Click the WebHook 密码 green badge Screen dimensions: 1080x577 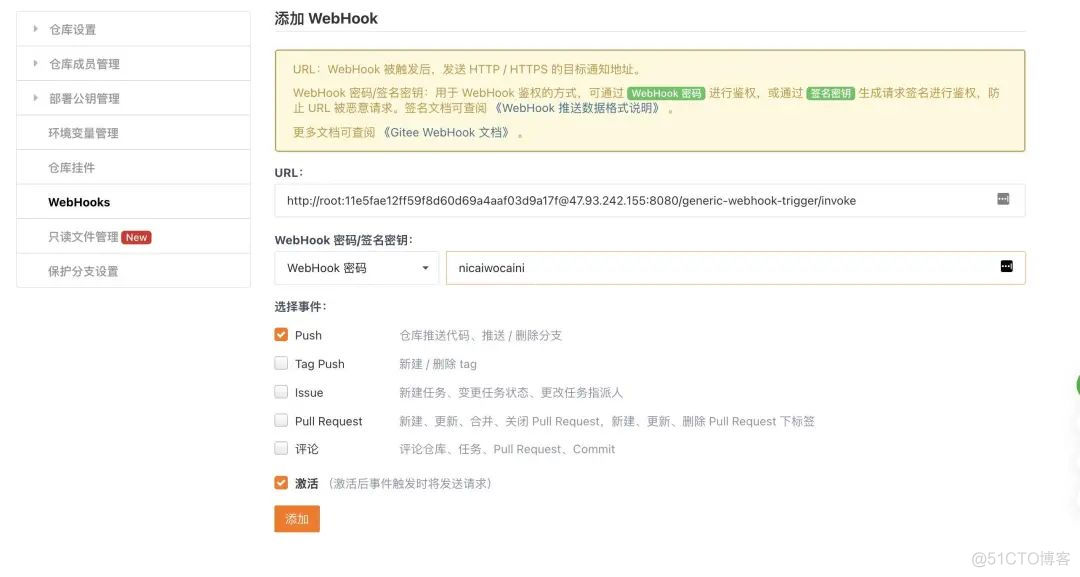click(664, 92)
